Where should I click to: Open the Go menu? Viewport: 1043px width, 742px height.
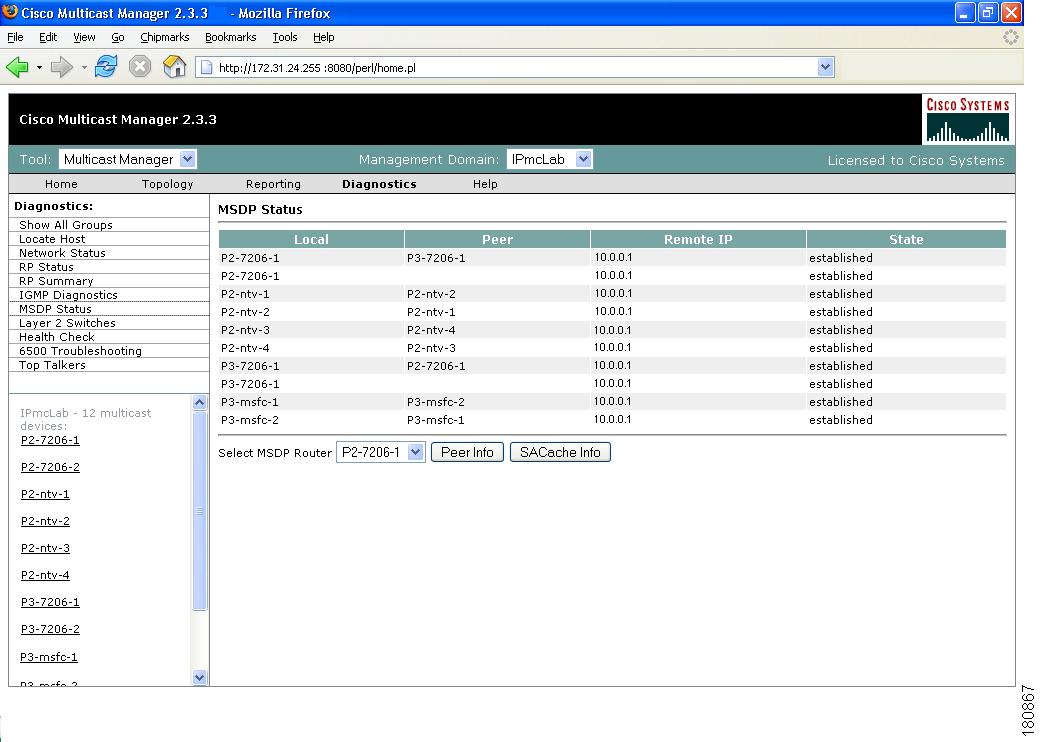118,37
